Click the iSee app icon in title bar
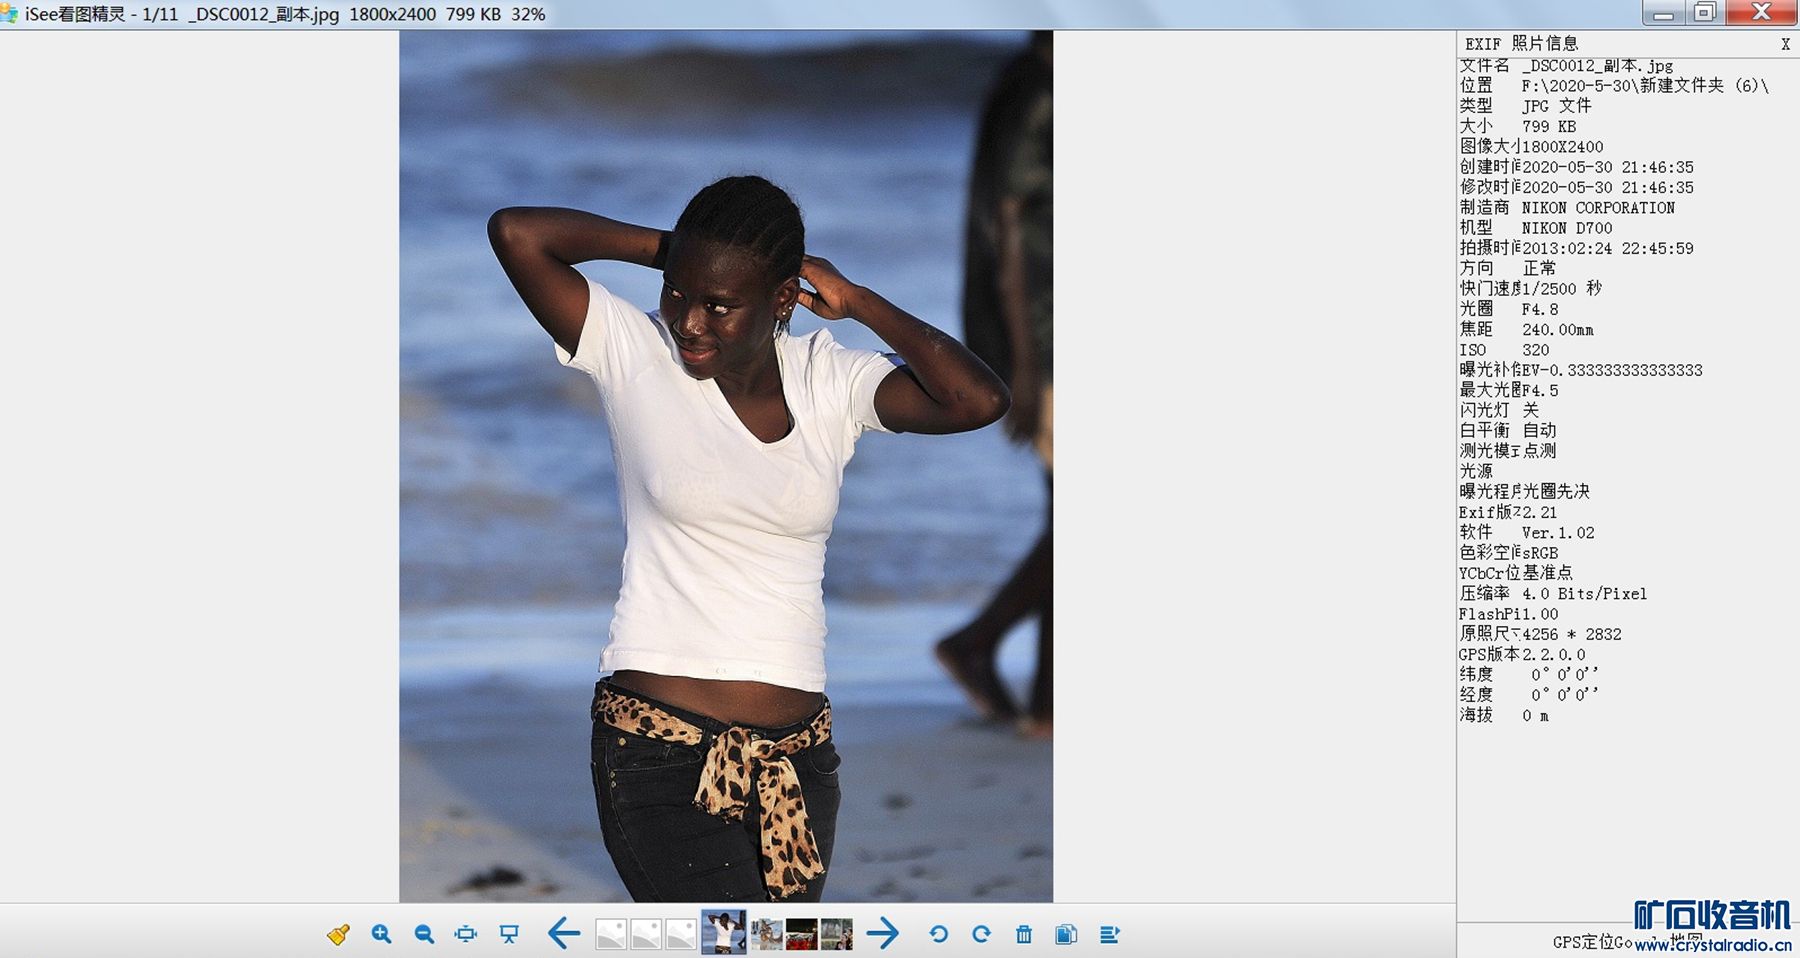1800x958 pixels. (10, 14)
